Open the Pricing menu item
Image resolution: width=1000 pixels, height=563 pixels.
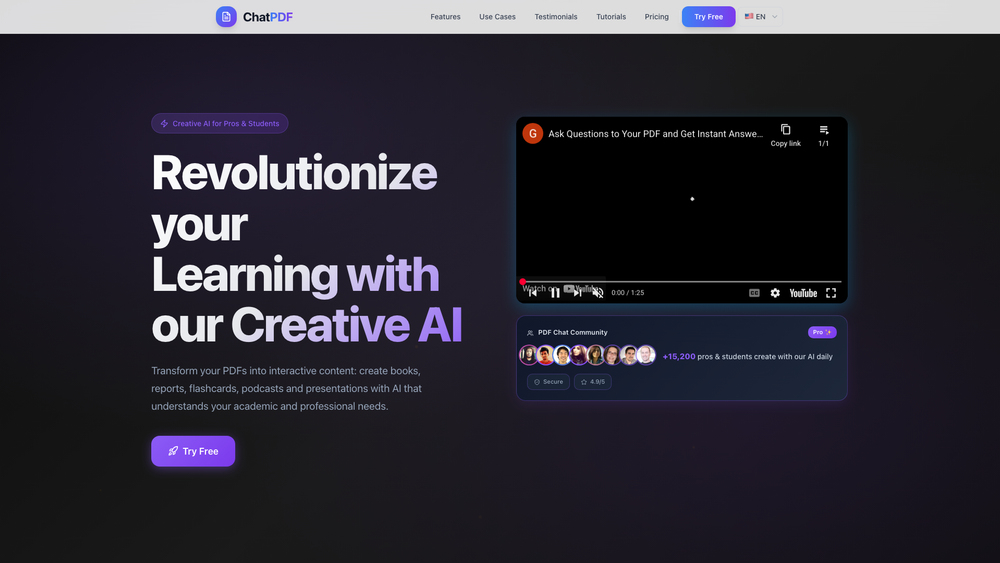click(656, 17)
